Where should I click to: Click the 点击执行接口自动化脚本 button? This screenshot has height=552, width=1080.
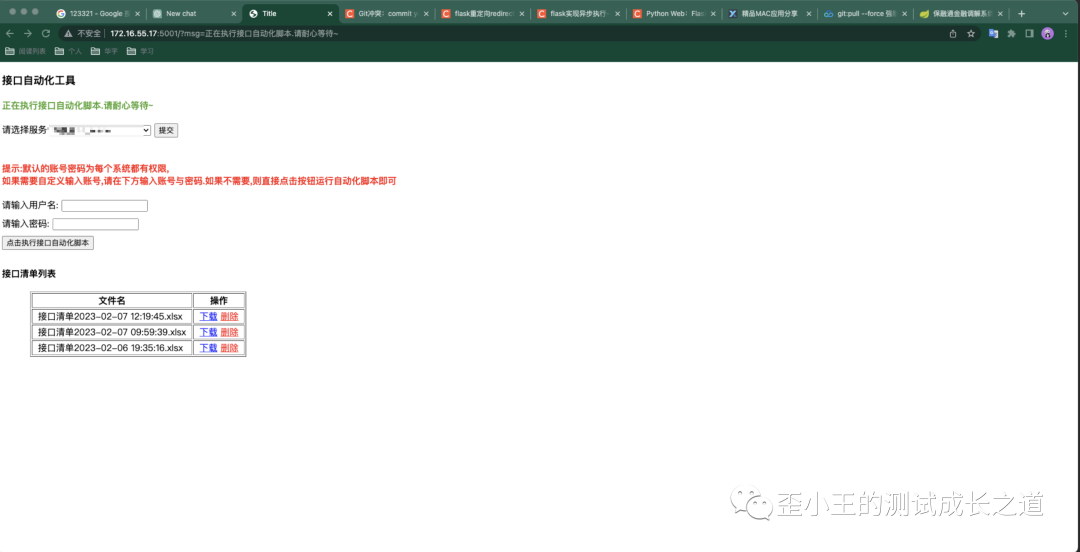pos(48,243)
